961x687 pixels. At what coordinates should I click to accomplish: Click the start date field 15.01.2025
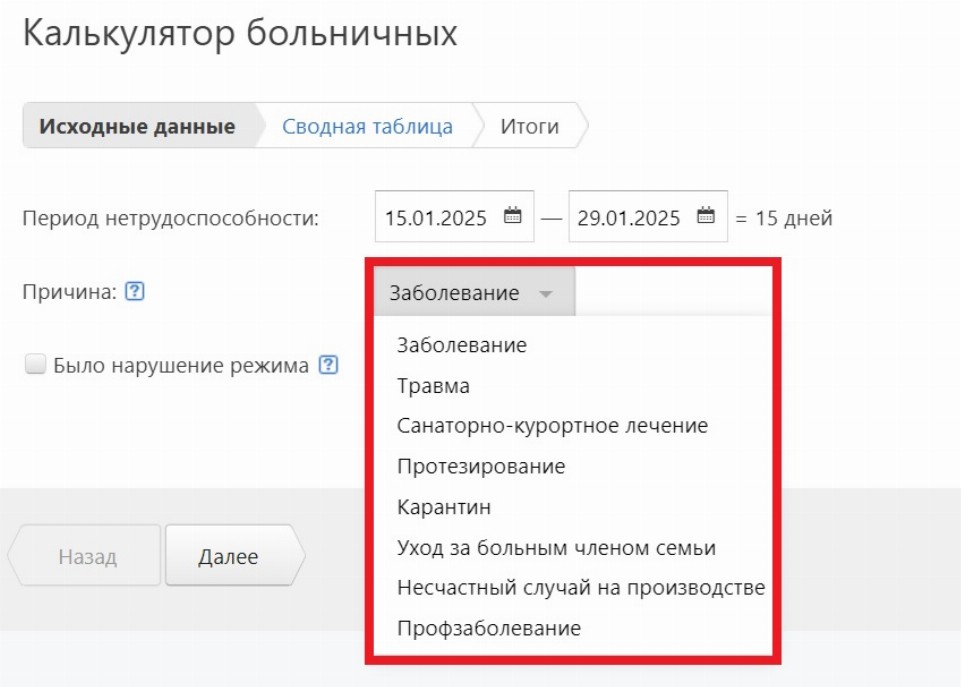point(436,217)
